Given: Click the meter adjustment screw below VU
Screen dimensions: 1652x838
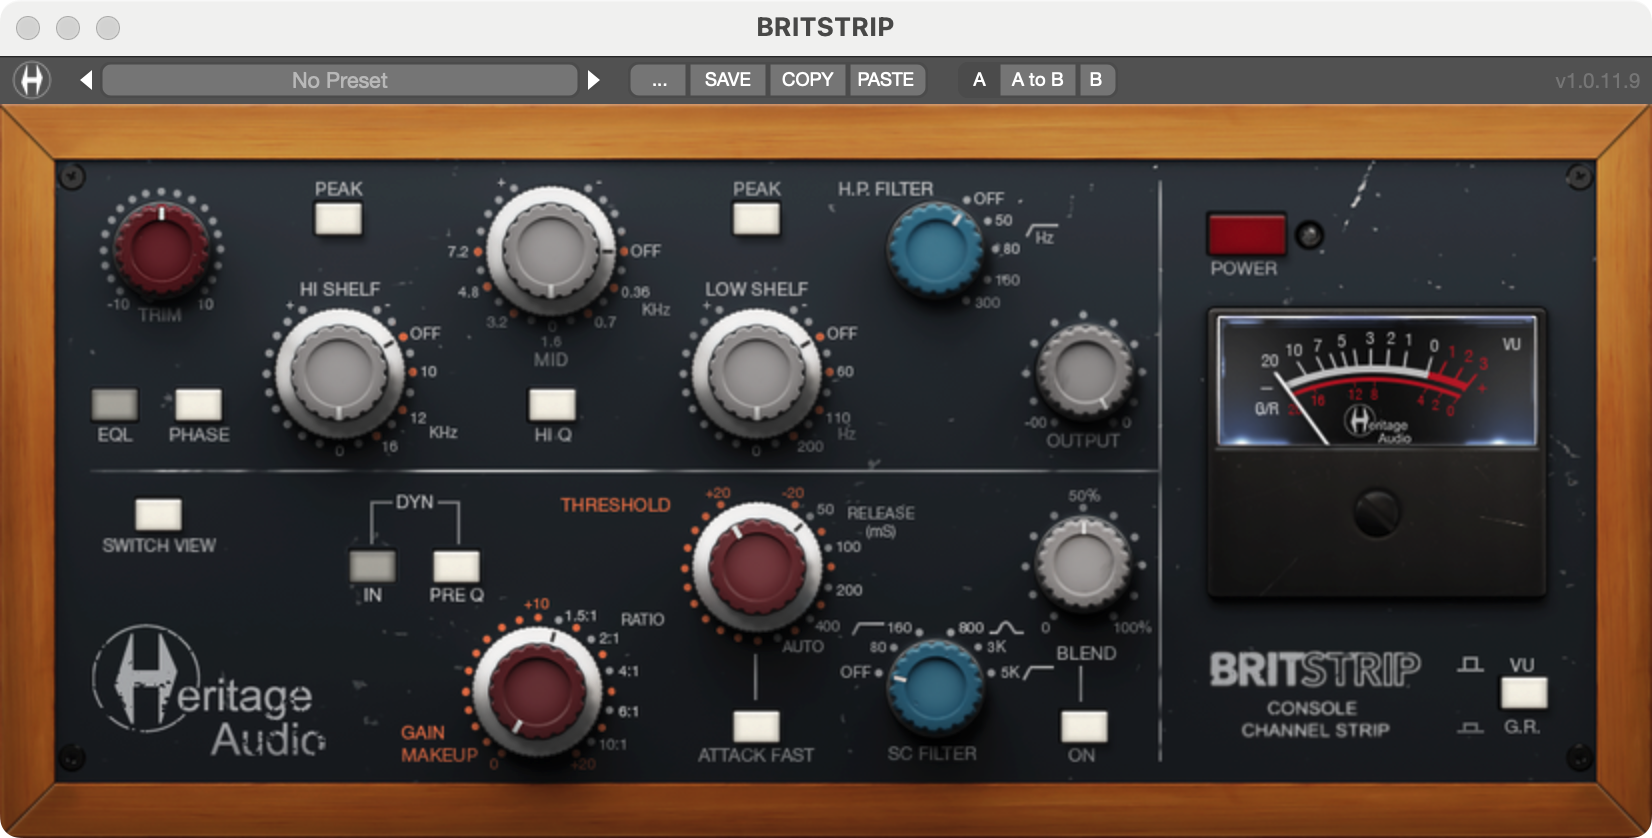Looking at the screenshot, I should coord(1376,513).
